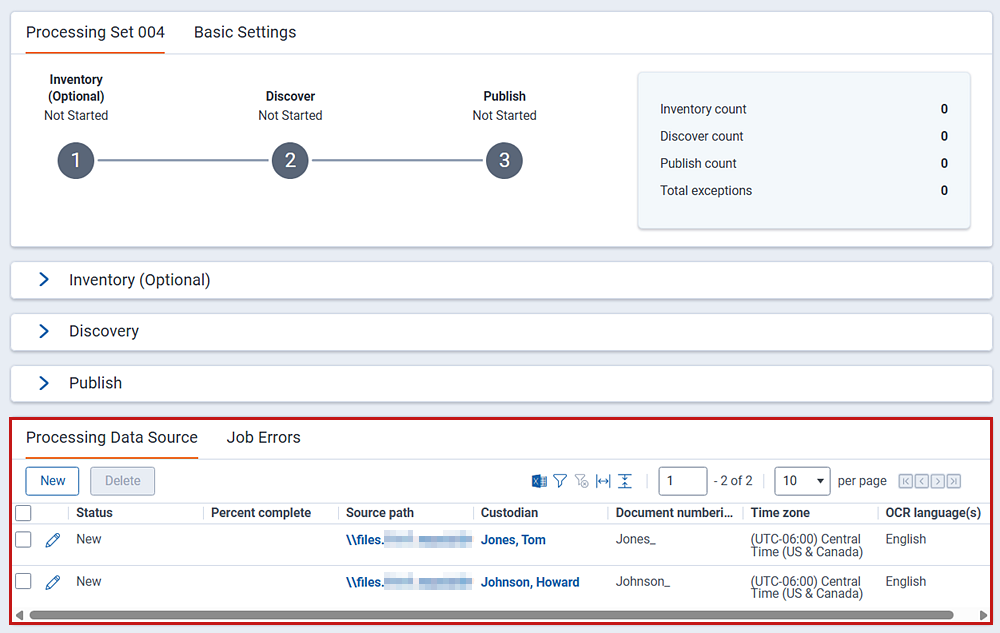The image size is (1000, 633).
Task: Go to the last page using pagination arrows
Action: (951, 481)
